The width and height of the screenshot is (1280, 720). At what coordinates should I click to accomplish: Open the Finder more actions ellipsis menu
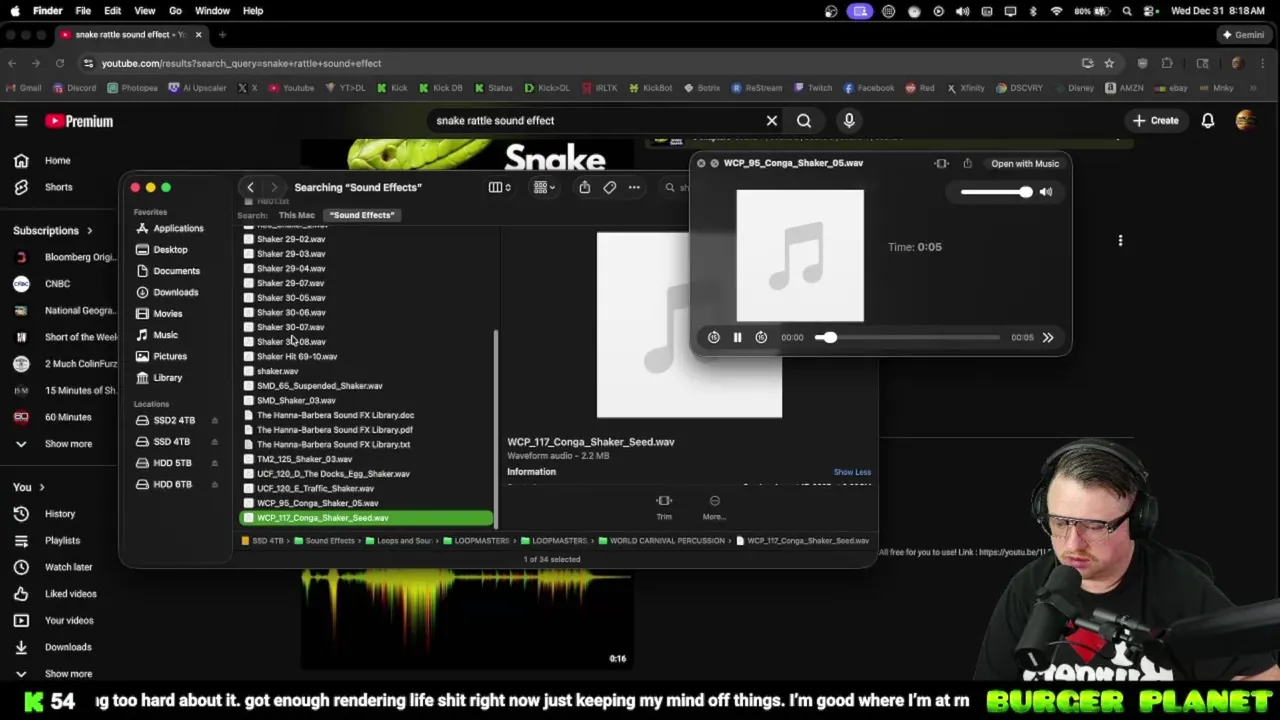click(x=634, y=187)
